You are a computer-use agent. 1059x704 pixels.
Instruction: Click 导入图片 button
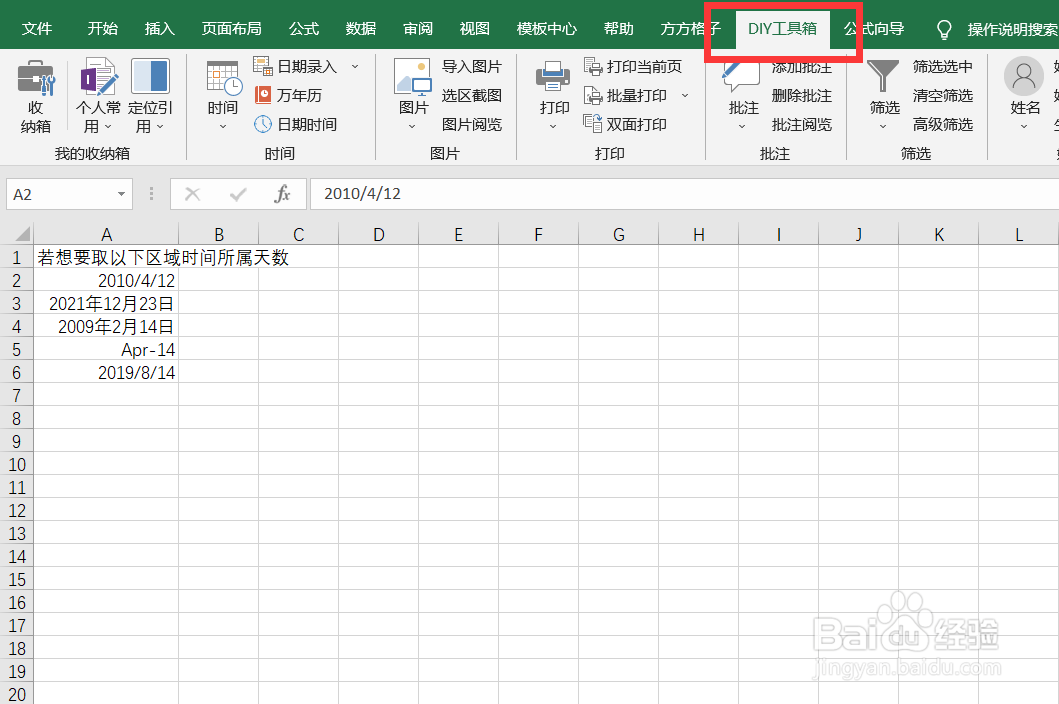471,66
